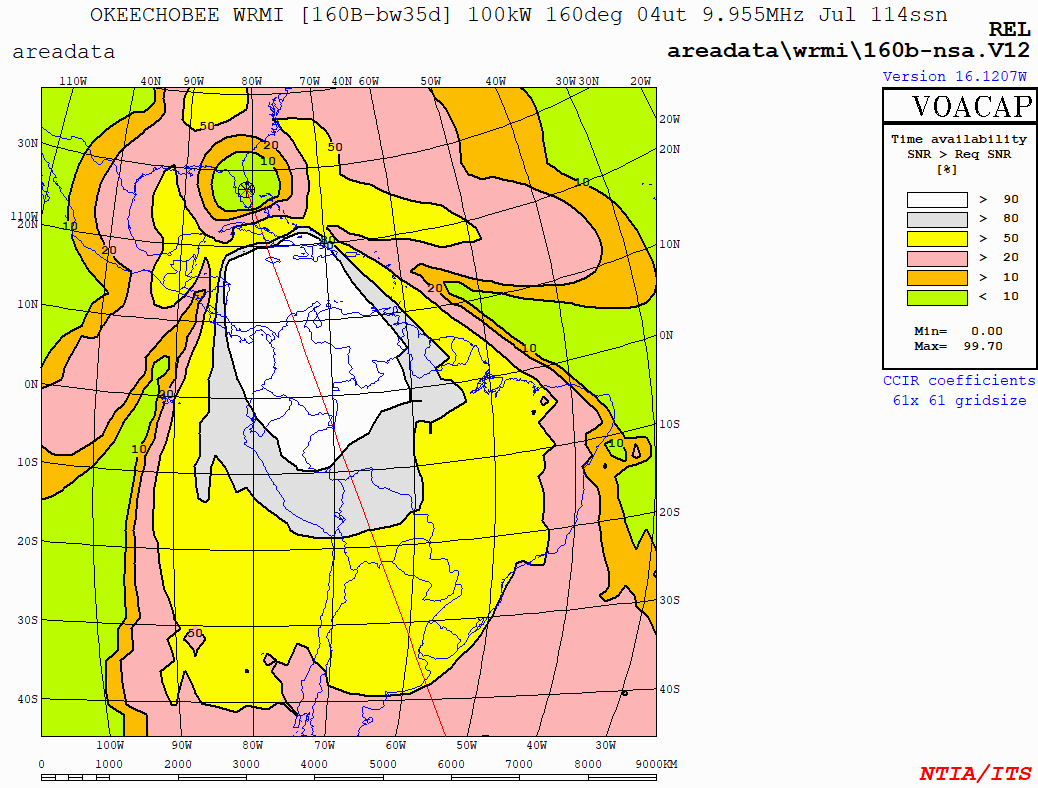
Task: Click the Max= 99.70 value
Action: (x=958, y=347)
